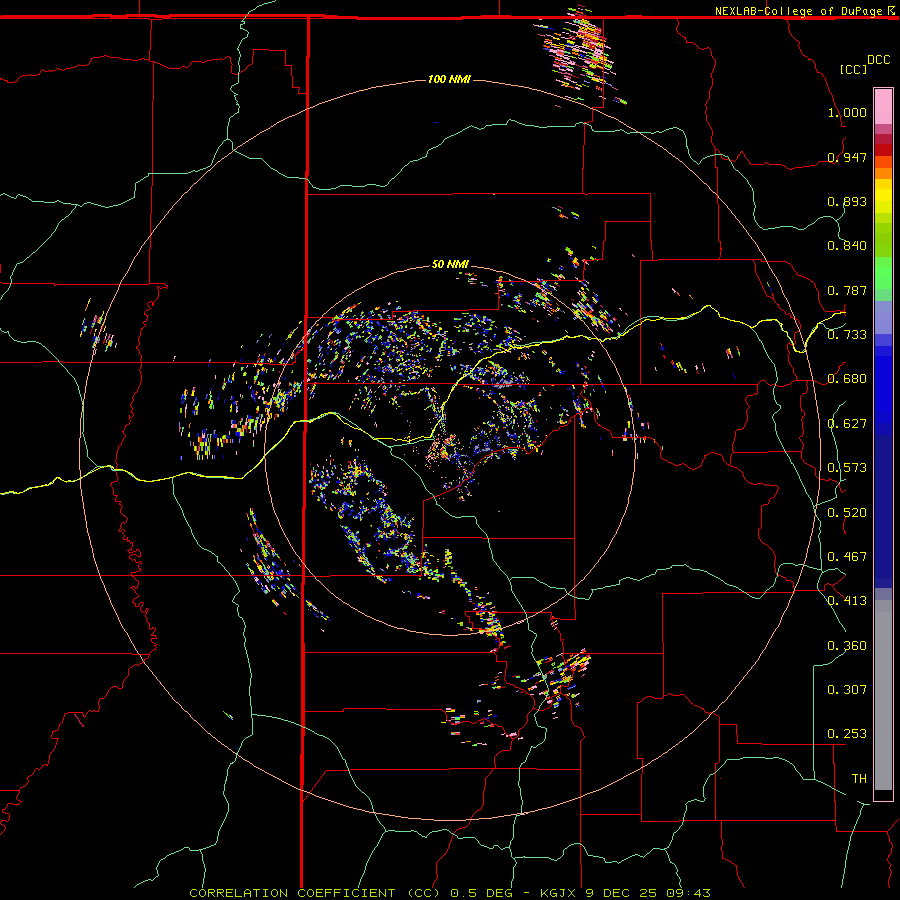The height and width of the screenshot is (900, 900).
Task: Select the 0.627 scale value
Action: click(847, 424)
